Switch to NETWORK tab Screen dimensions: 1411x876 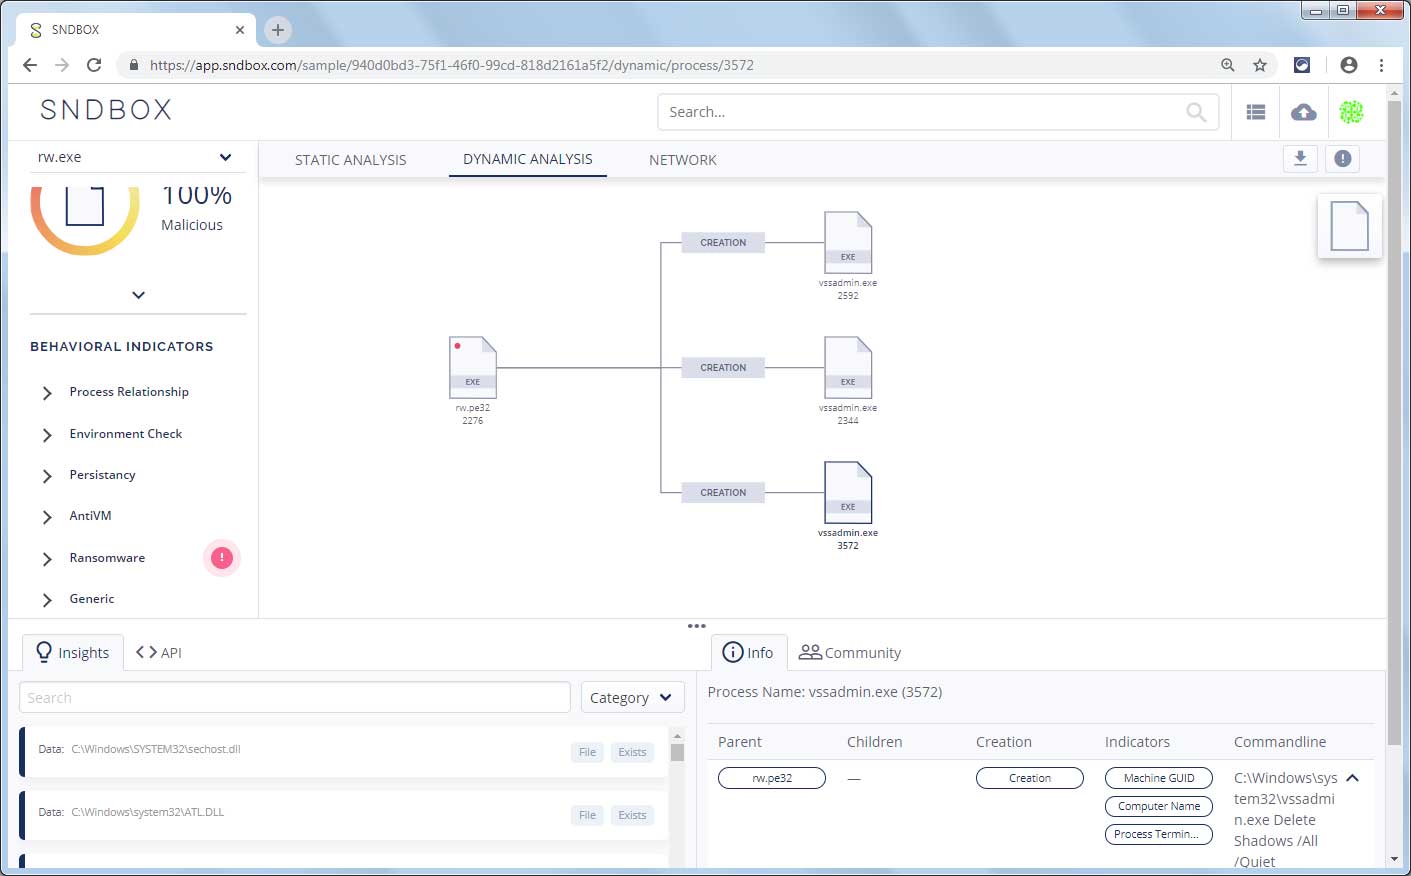683,160
